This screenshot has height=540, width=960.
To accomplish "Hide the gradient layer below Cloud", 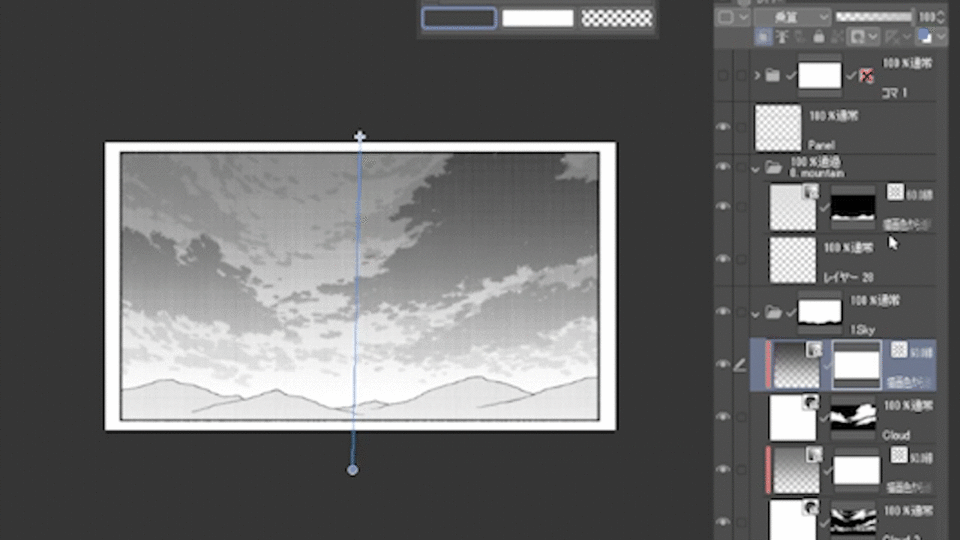I will tap(723, 470).
